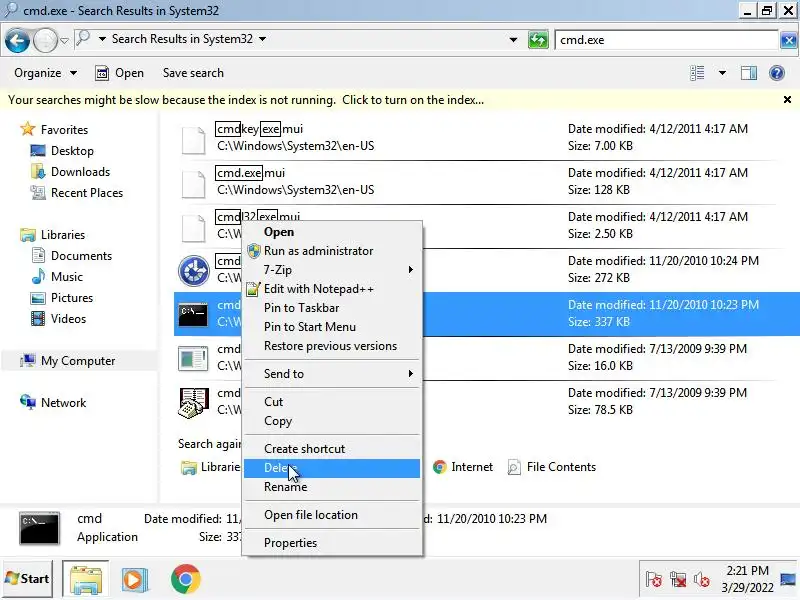Expand the view options dropdown arrow
Viewport: 800px width, 600px height.
coord(722,73)
